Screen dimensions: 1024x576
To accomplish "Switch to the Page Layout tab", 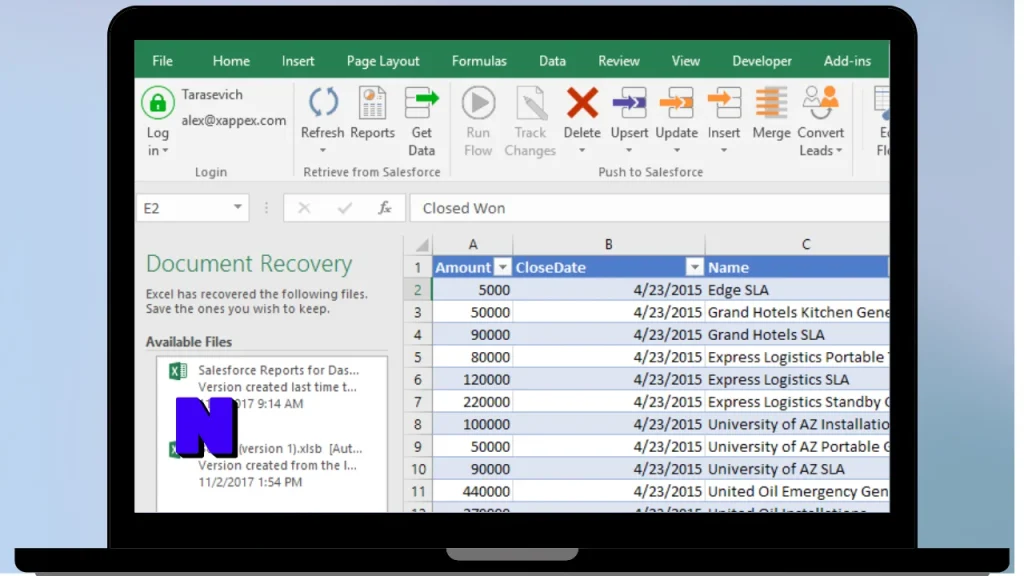I will coord(383,61).
